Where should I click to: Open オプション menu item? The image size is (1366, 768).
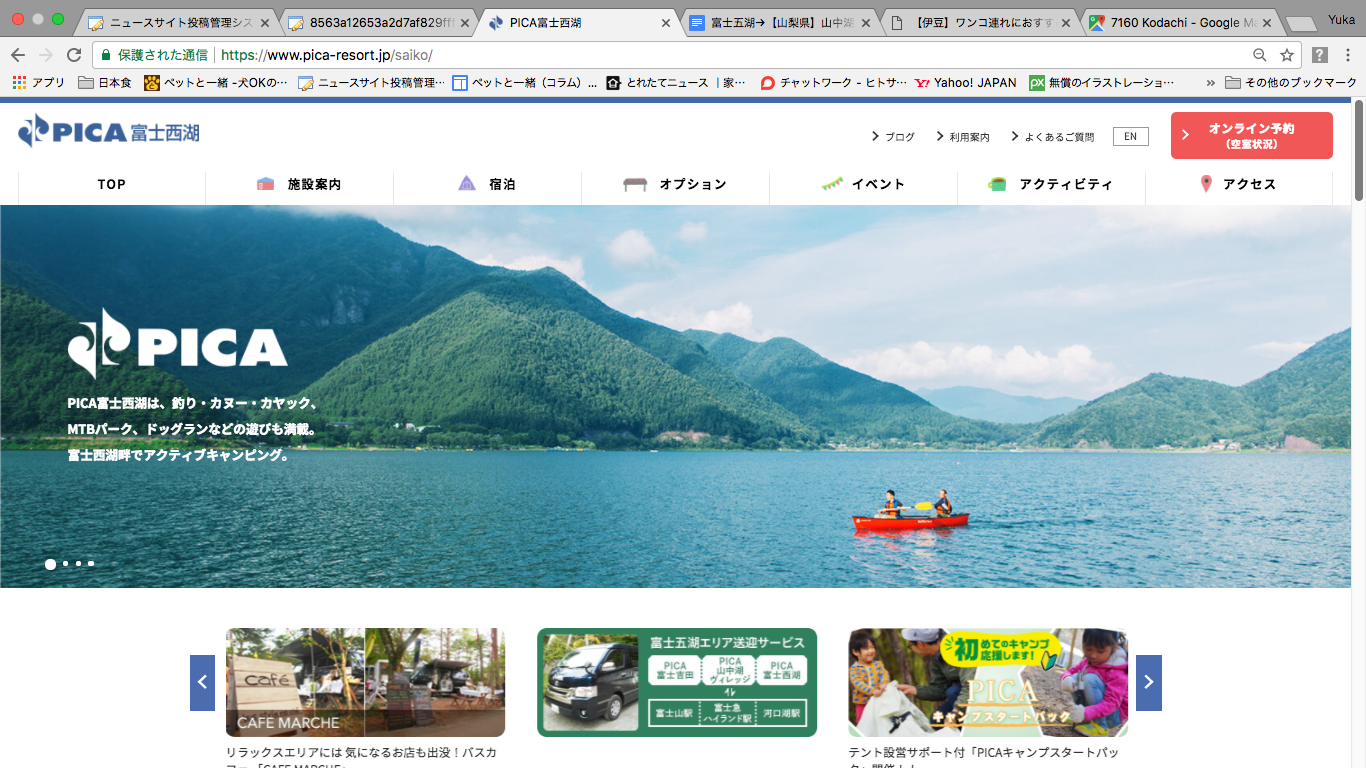click(x=675, y=184)
